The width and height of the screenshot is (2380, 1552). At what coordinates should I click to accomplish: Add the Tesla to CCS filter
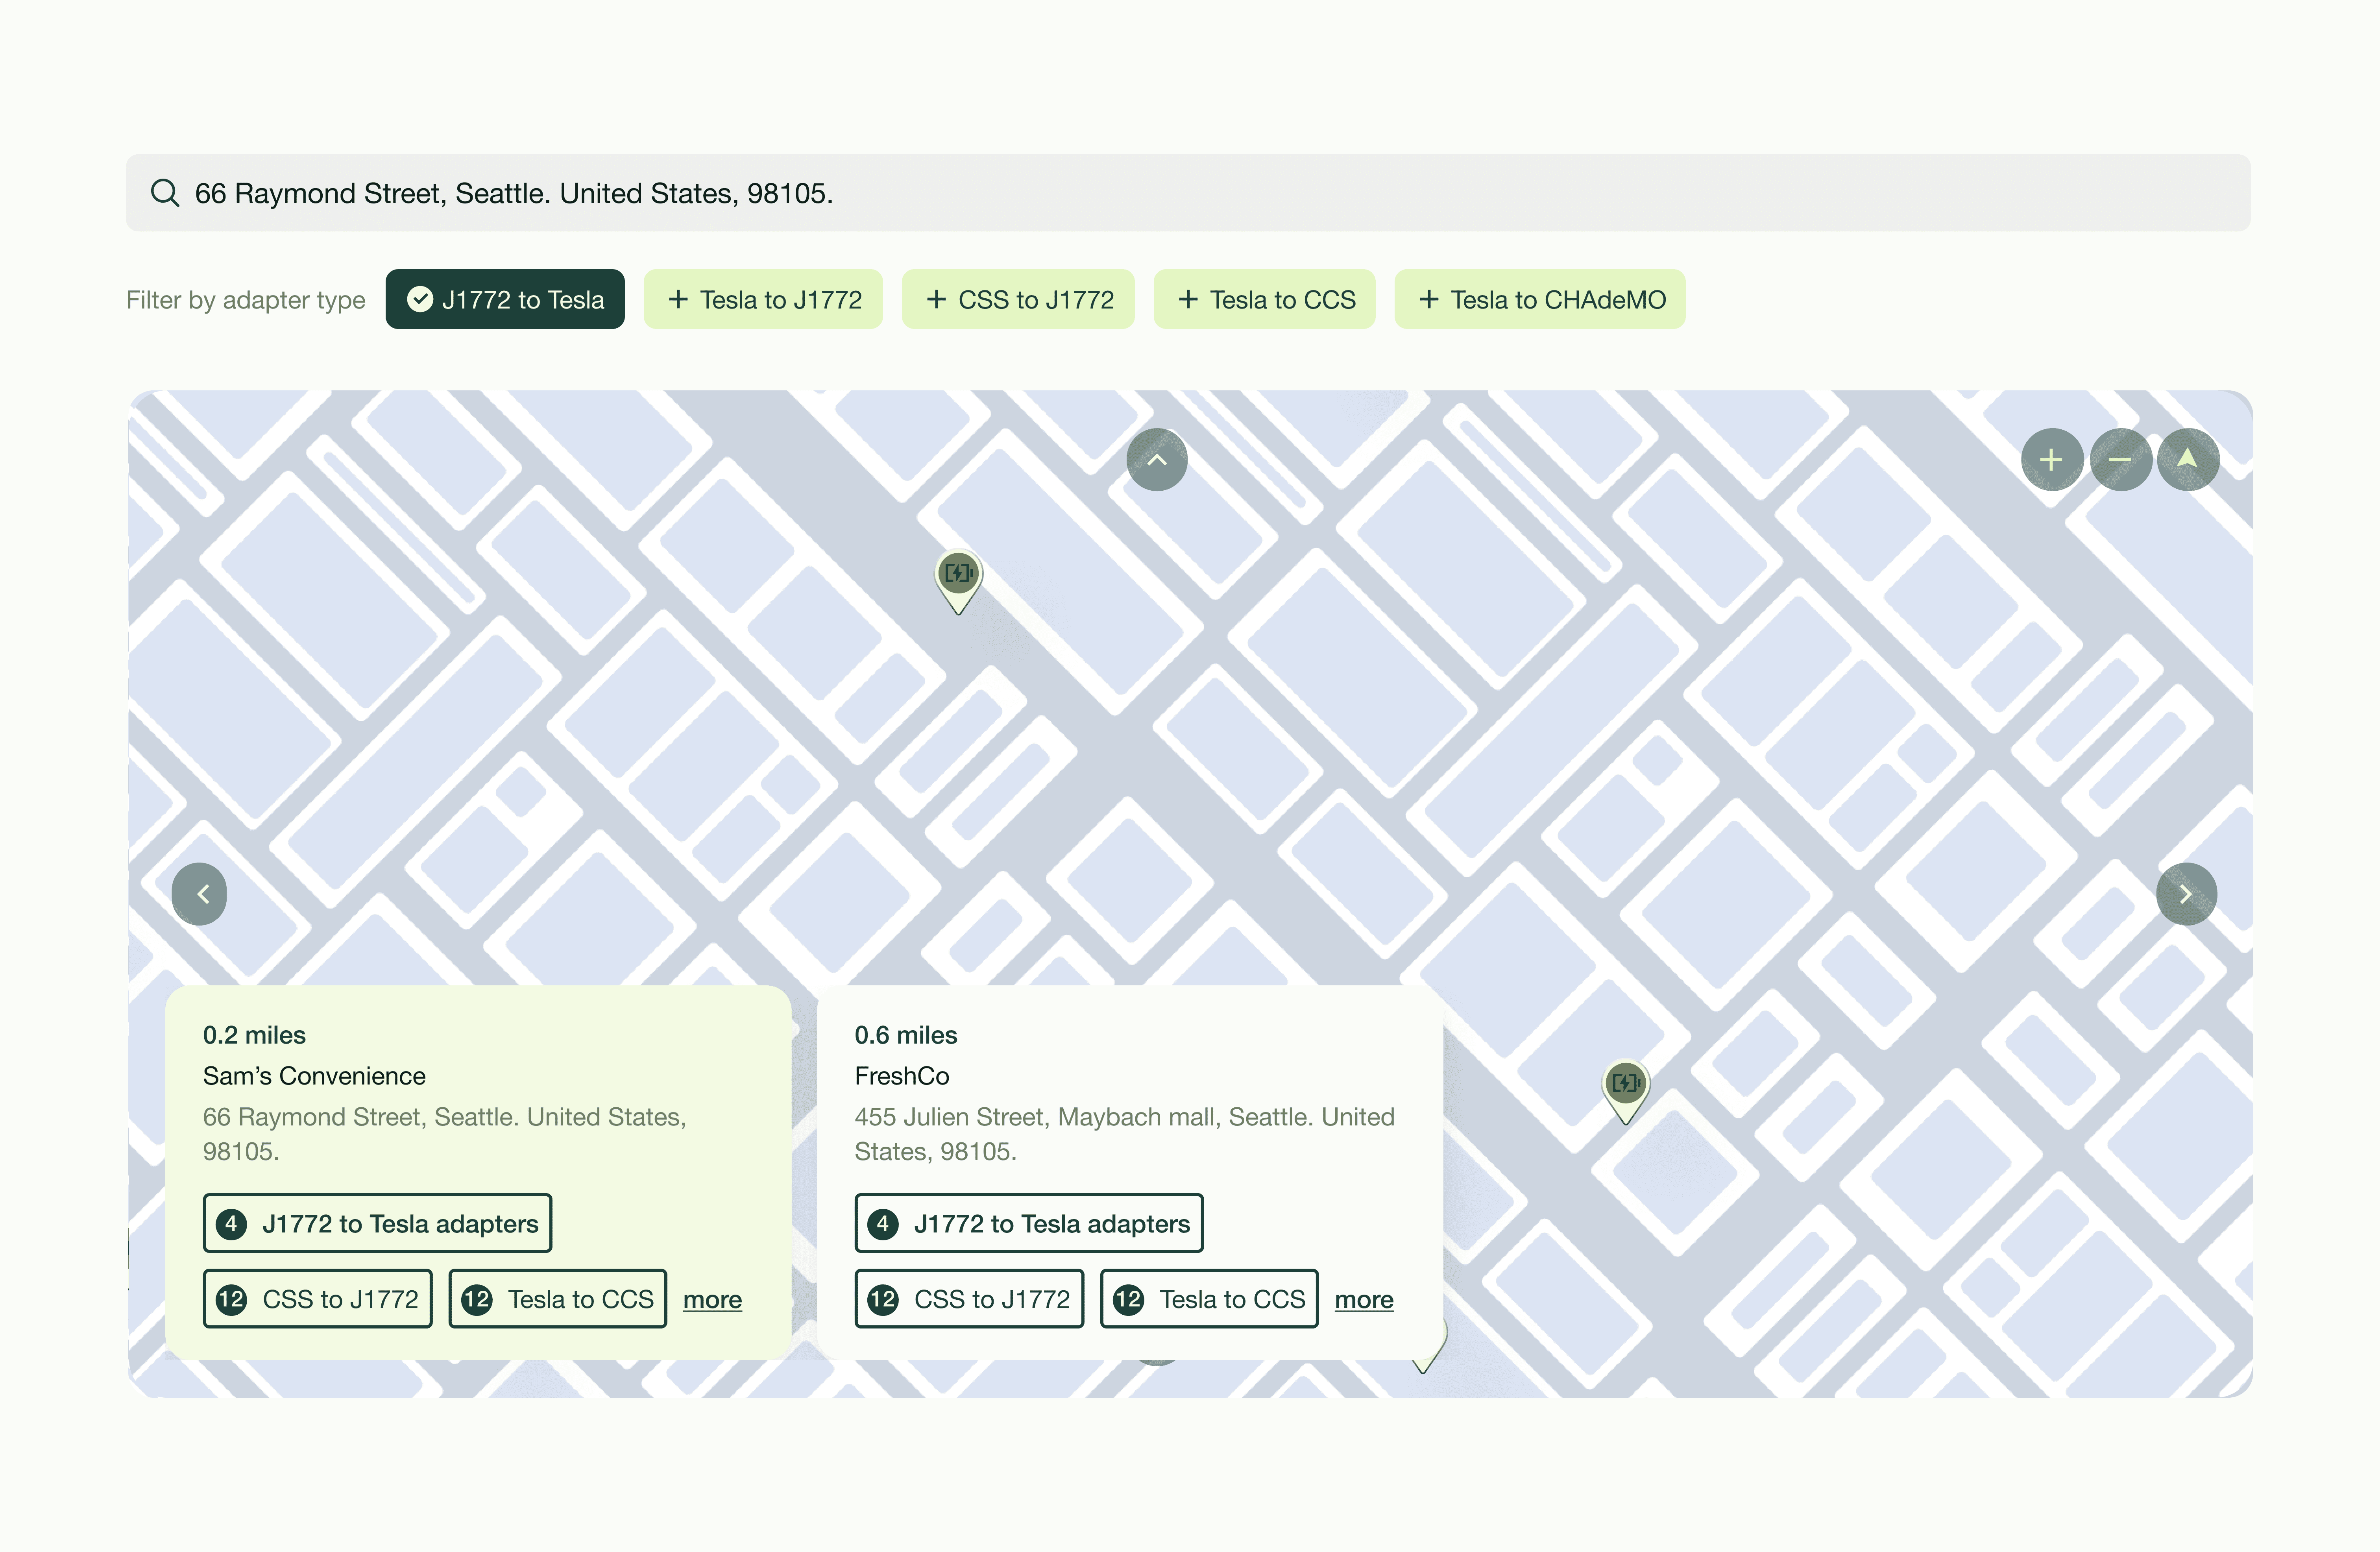pos(1265,300)
